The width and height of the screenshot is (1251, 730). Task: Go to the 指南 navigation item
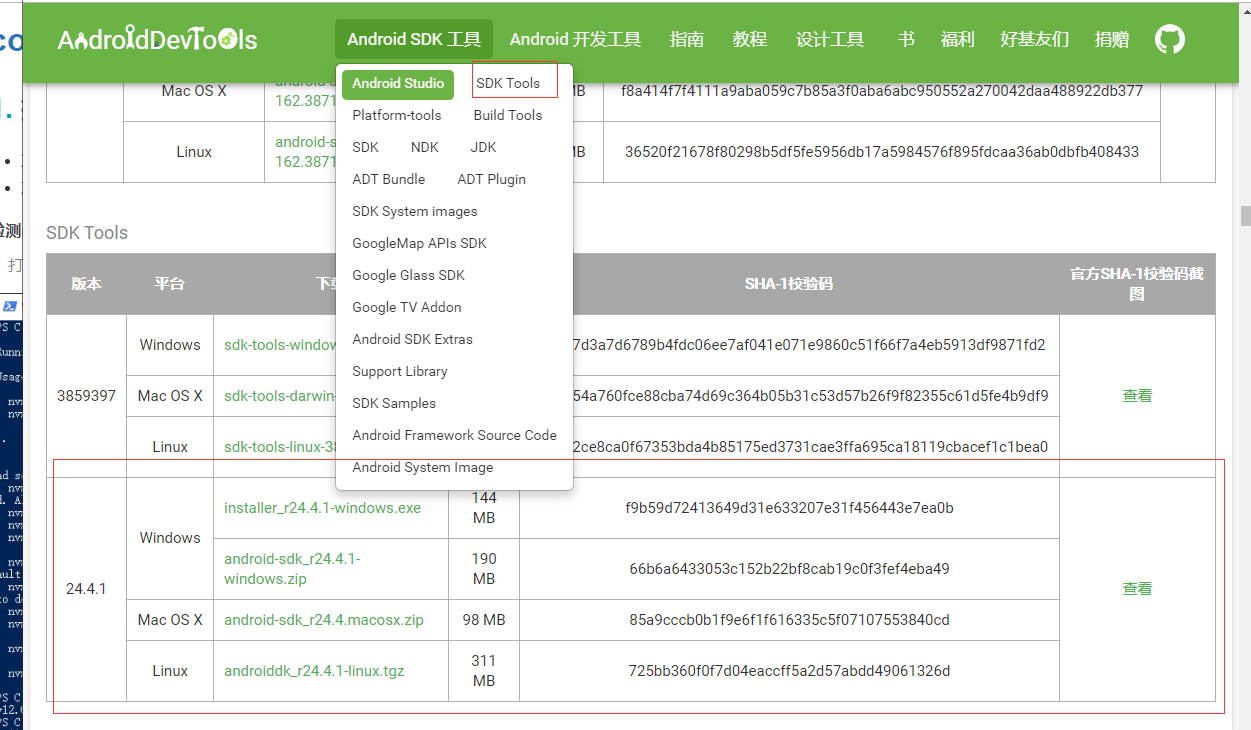pos(687,40)
